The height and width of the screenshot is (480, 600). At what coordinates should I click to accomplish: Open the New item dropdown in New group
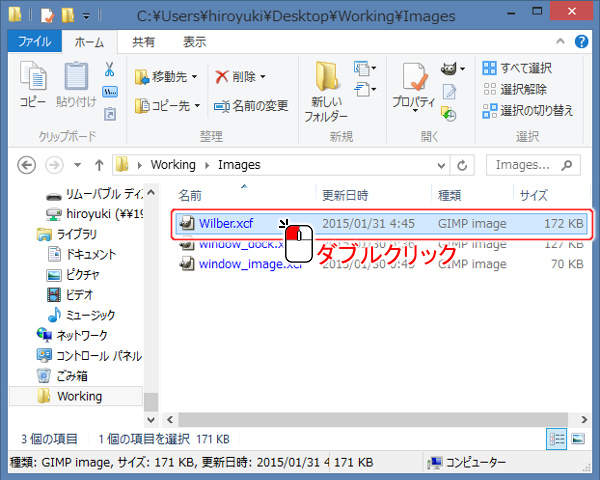tap(365, 68)
